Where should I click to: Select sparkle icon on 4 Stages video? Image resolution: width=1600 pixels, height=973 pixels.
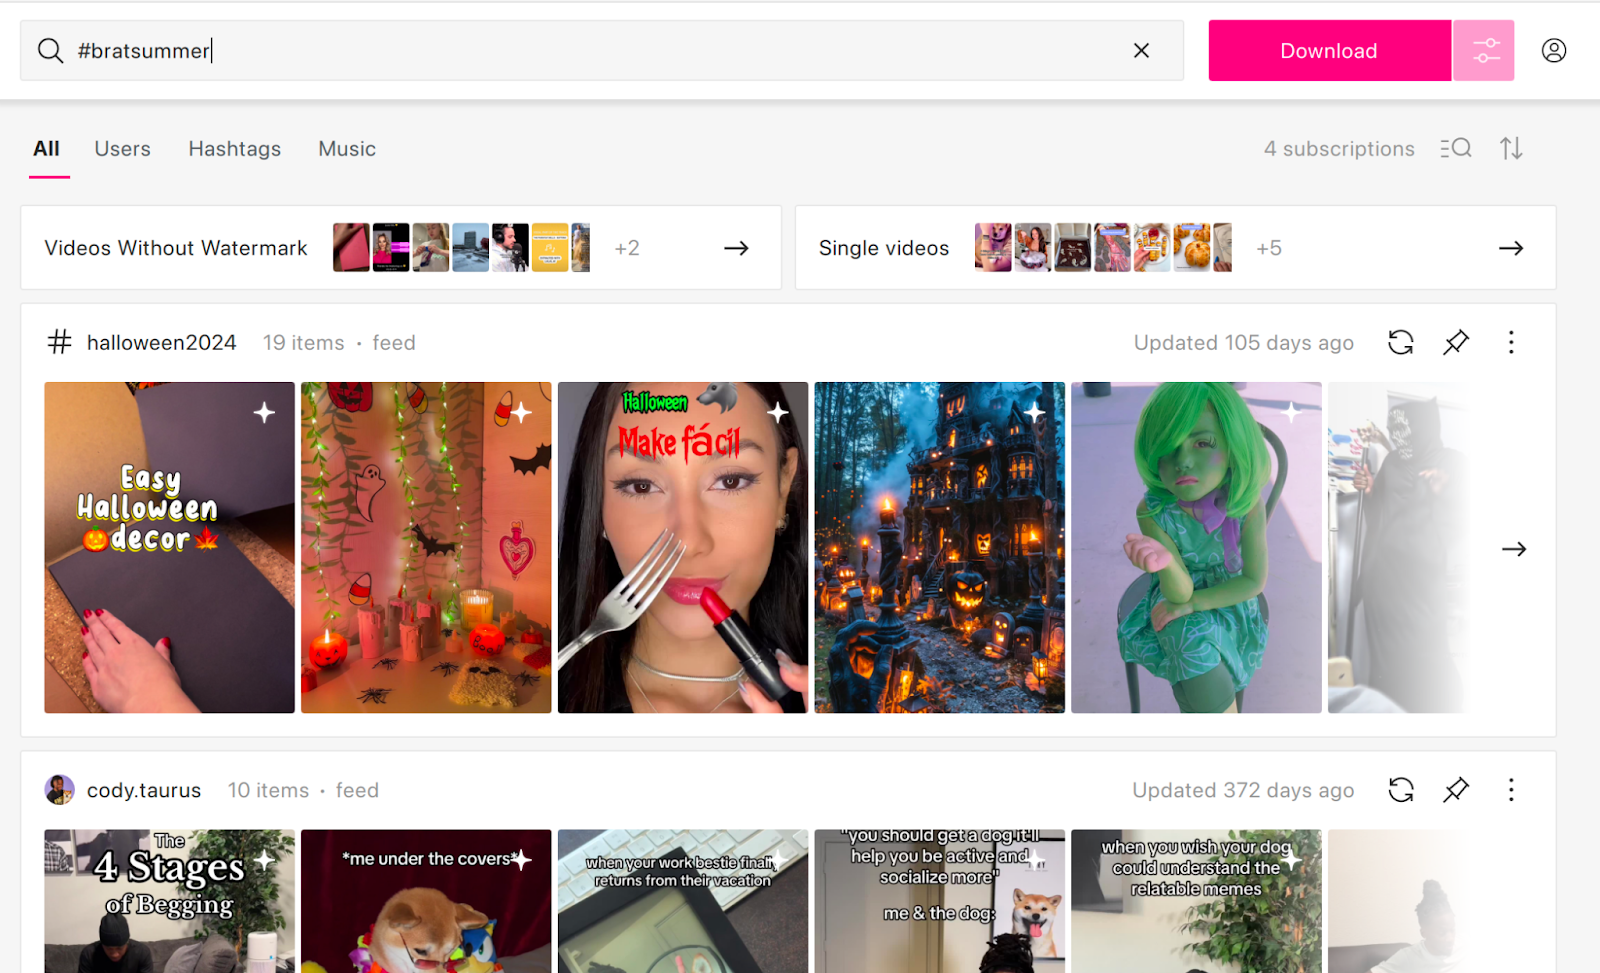pos(264,860)
